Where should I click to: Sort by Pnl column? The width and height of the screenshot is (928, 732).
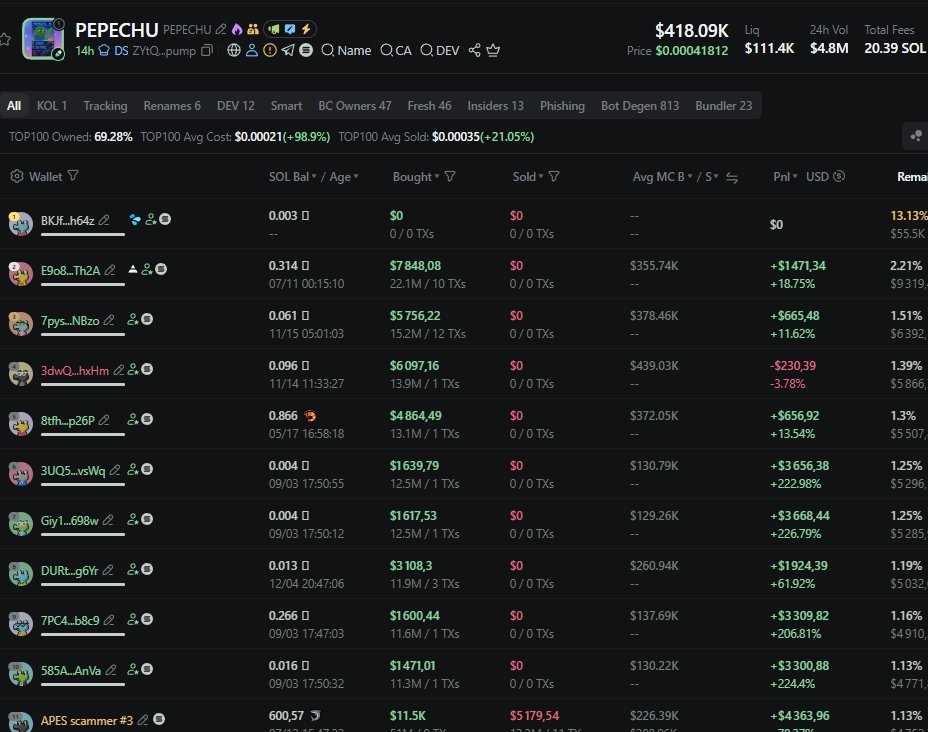coord(785,177)
